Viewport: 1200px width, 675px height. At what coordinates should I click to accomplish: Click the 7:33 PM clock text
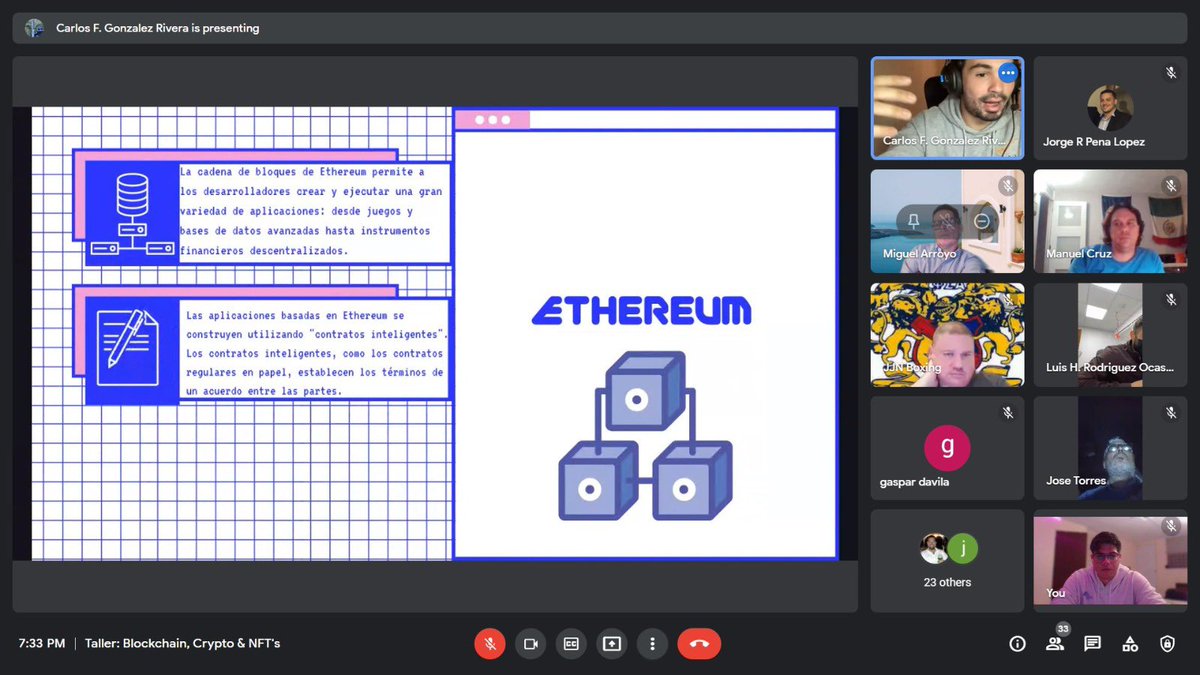pos(42,643)
